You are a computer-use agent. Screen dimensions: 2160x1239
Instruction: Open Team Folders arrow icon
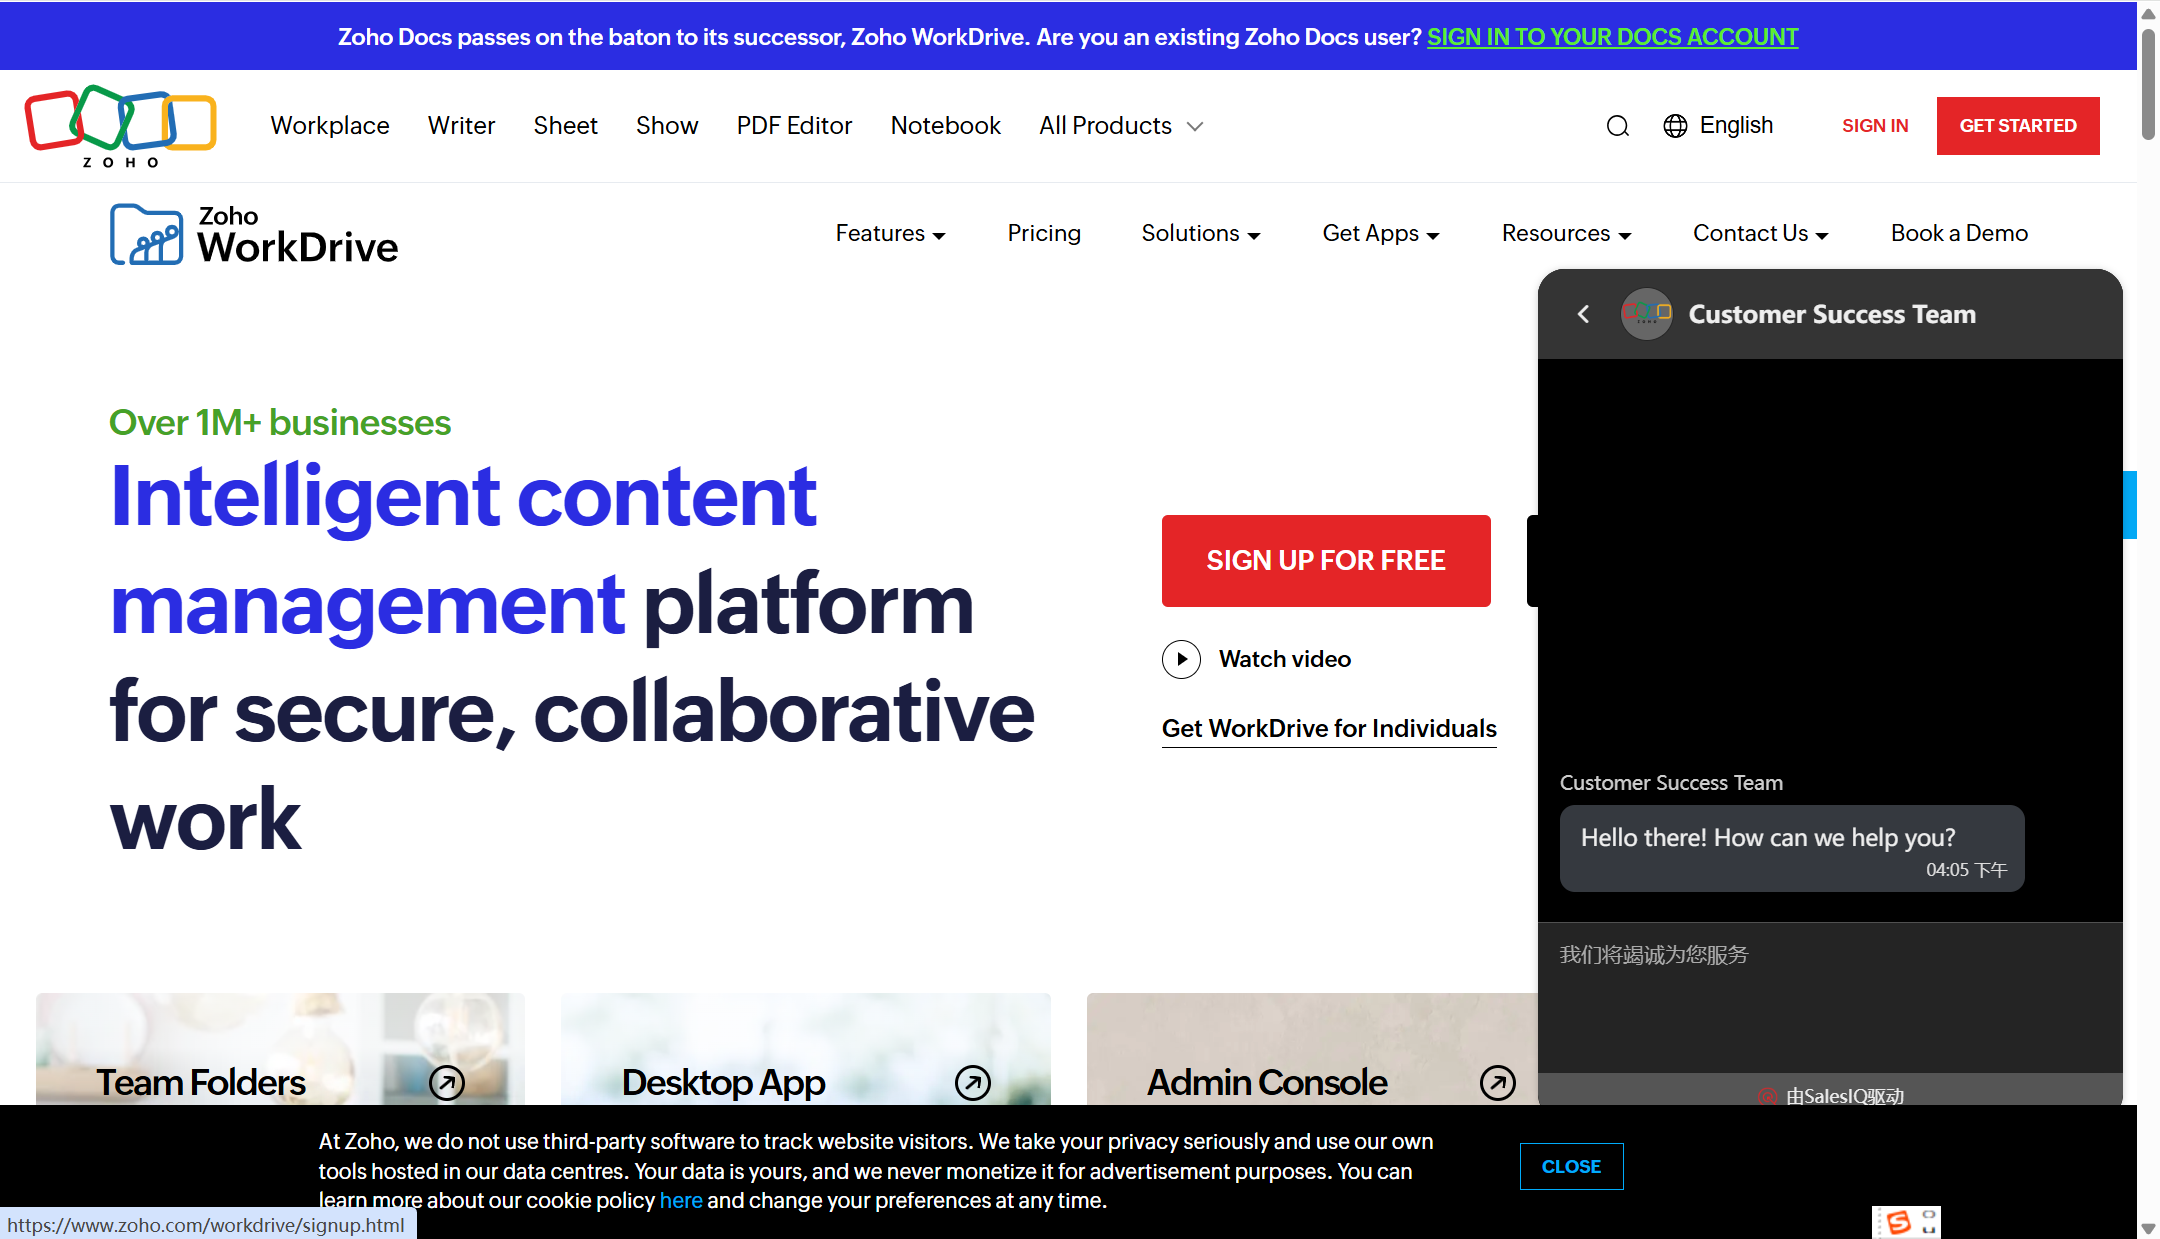[x=447, y=1082]
